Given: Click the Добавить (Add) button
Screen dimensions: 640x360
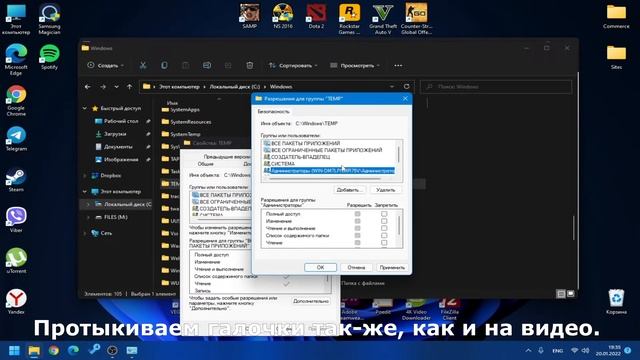Looking at the screenshot, I should click(x=349, y=190).
